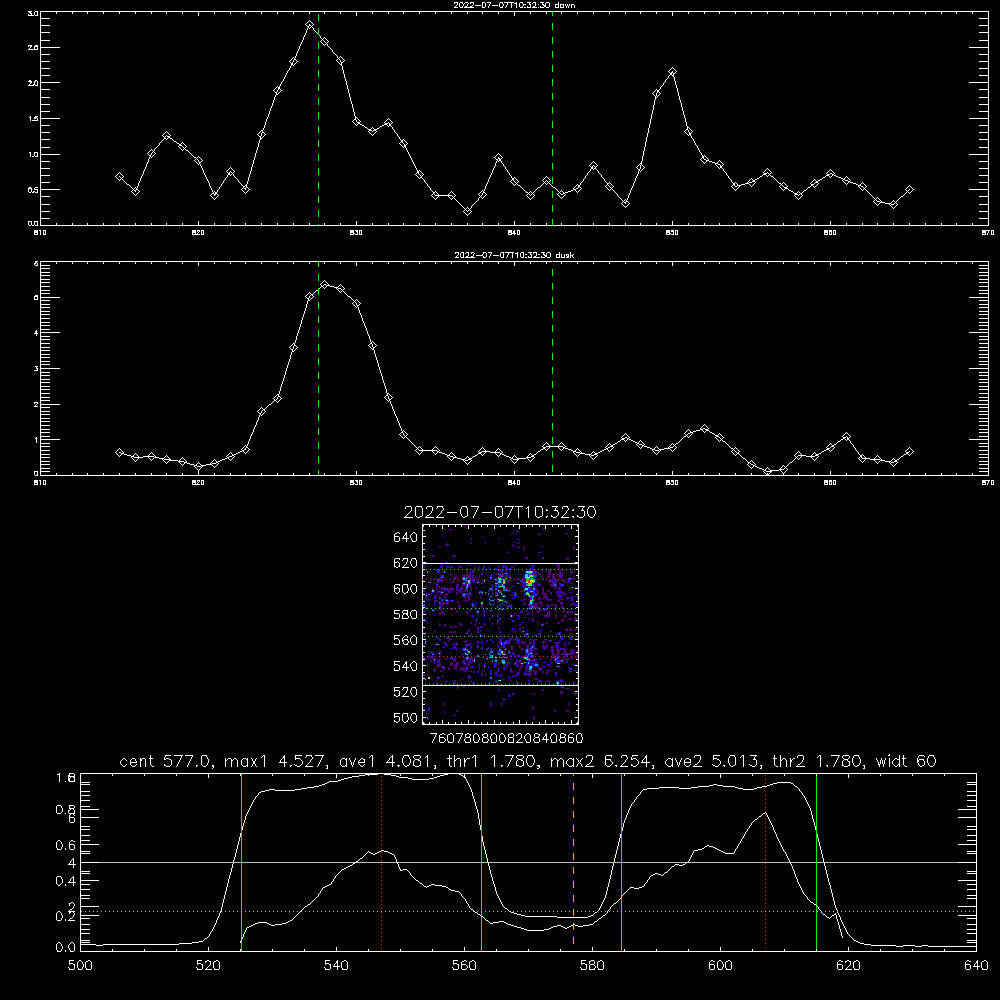Image resolution: width=1000 pixels, height=1000 pixels.
Task: Open the color heatmap image panel
Action: pyautogui.click(x=501, y=624)
